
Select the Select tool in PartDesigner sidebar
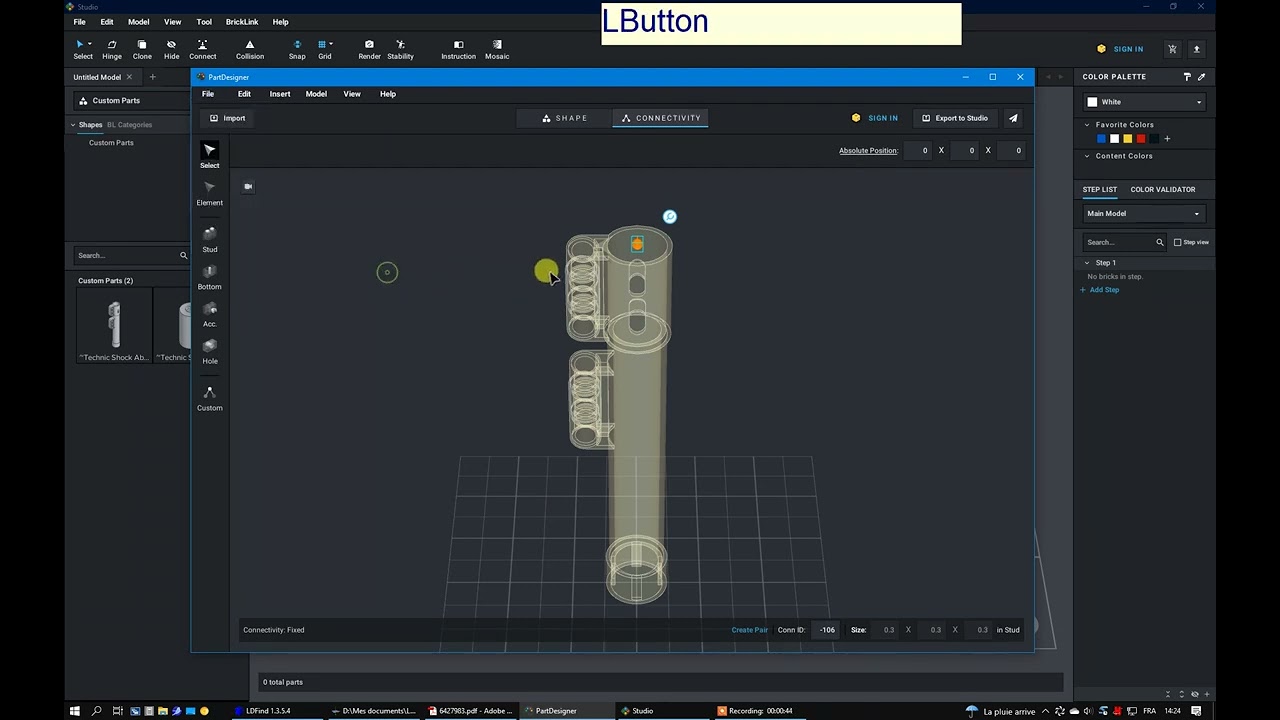click(209, 155)
